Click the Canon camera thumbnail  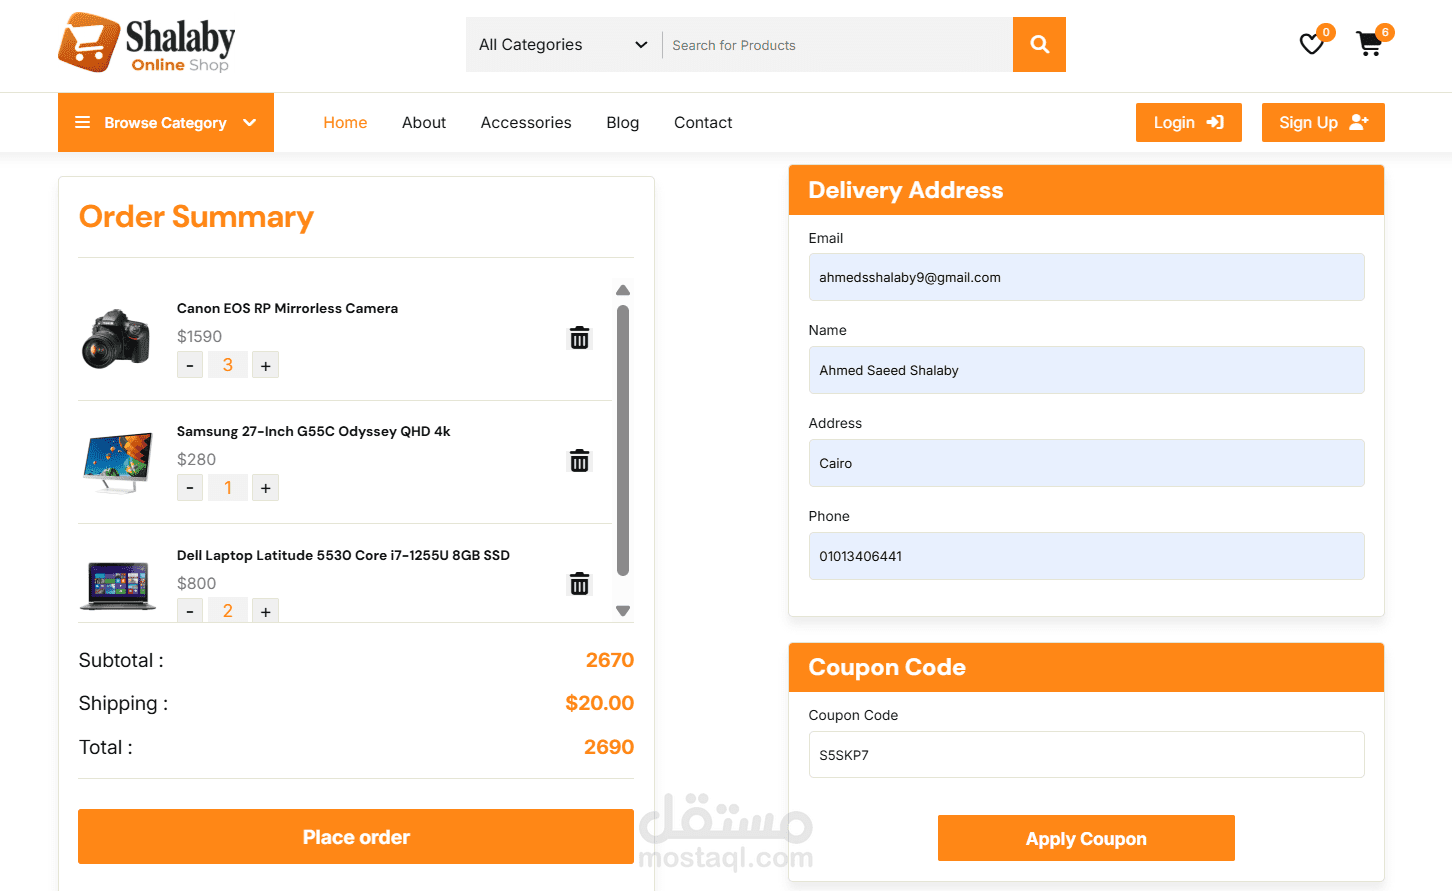click(117, 338)
